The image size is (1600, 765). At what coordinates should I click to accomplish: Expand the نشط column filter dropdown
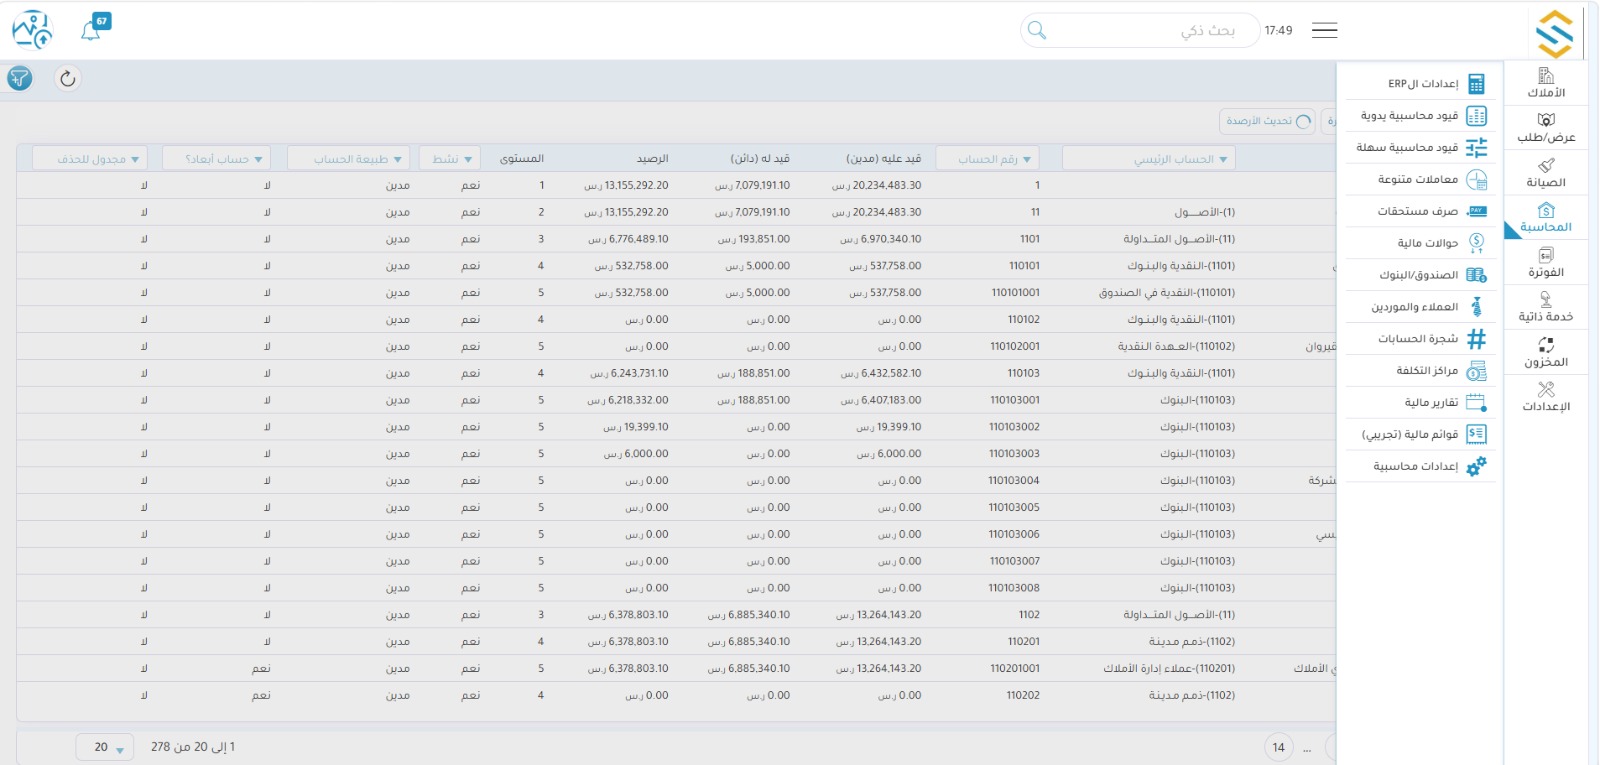point(450,158)
